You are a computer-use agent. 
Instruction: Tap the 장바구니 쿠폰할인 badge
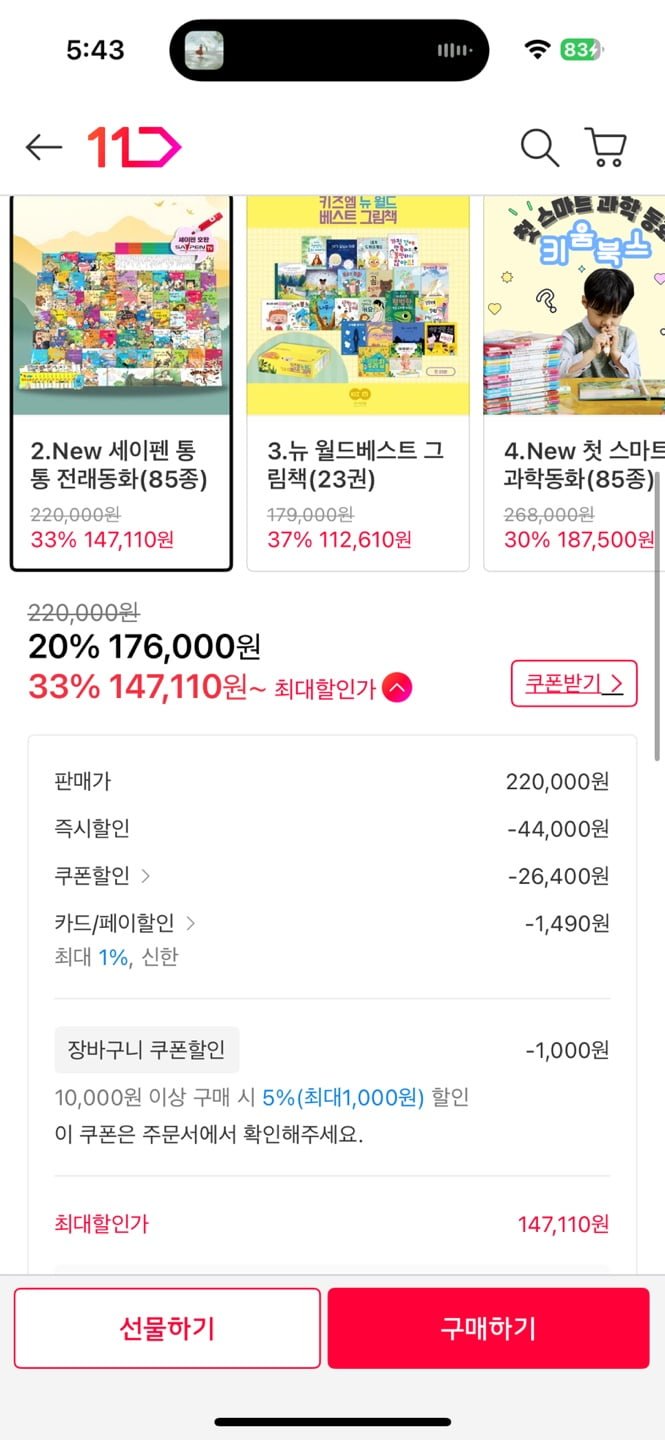click(x=146, y=1050)
